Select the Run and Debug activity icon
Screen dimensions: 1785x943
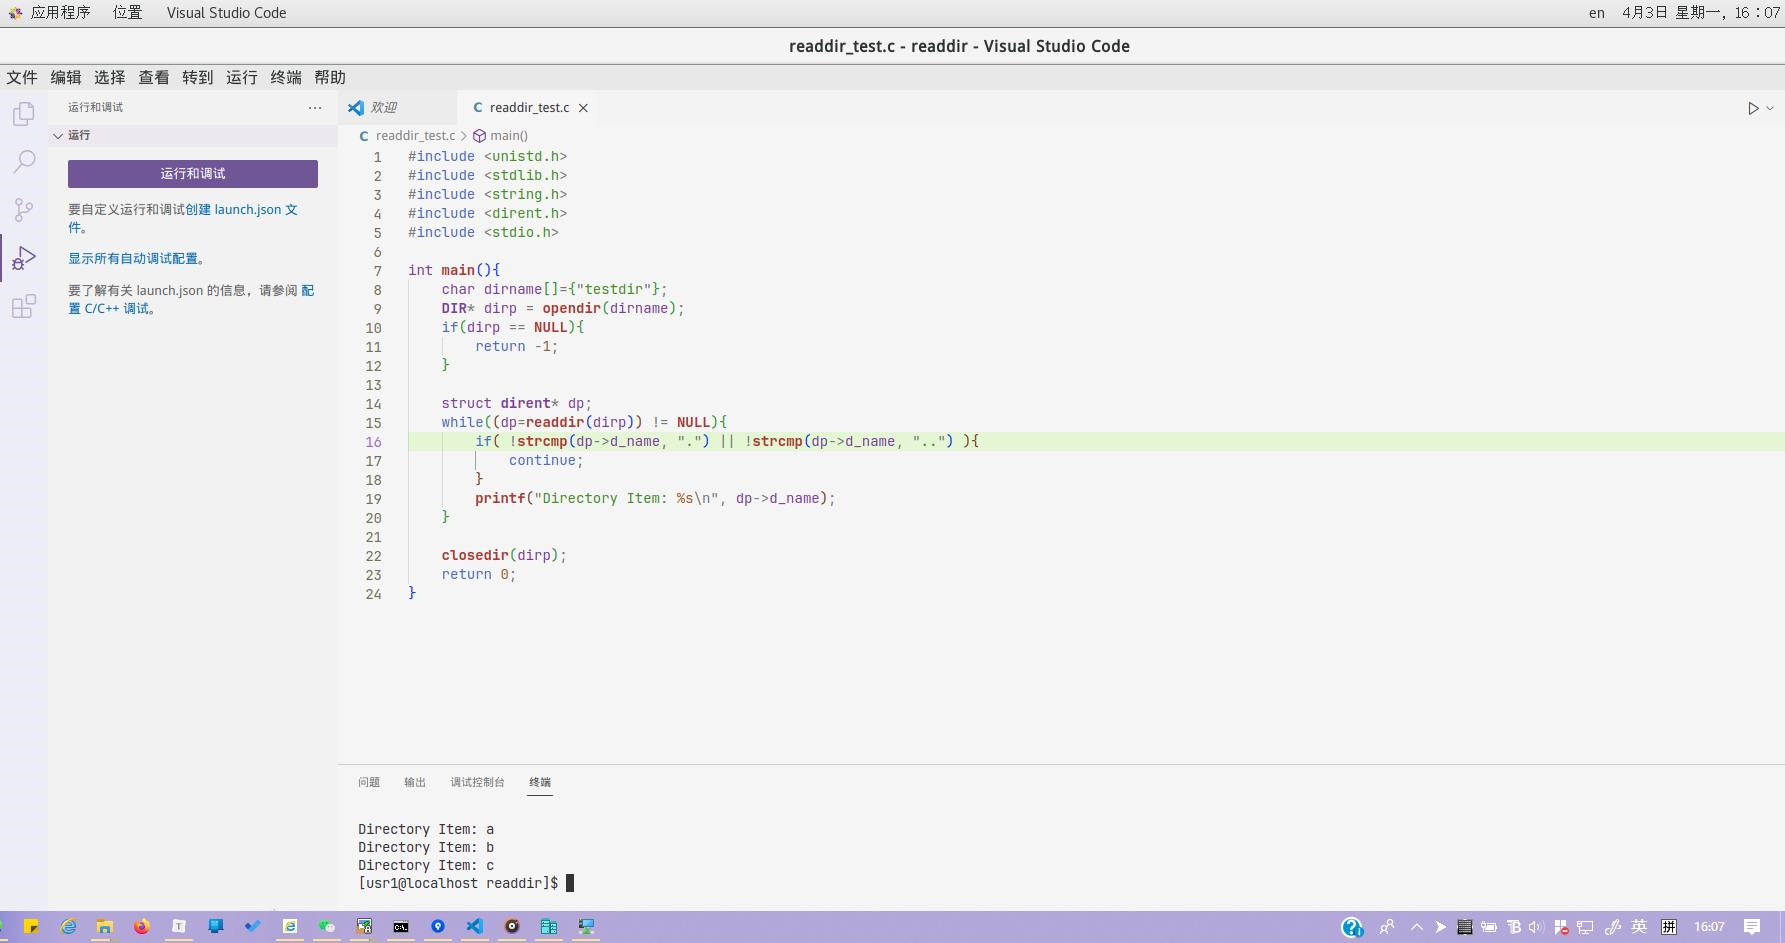pos(24,258)
